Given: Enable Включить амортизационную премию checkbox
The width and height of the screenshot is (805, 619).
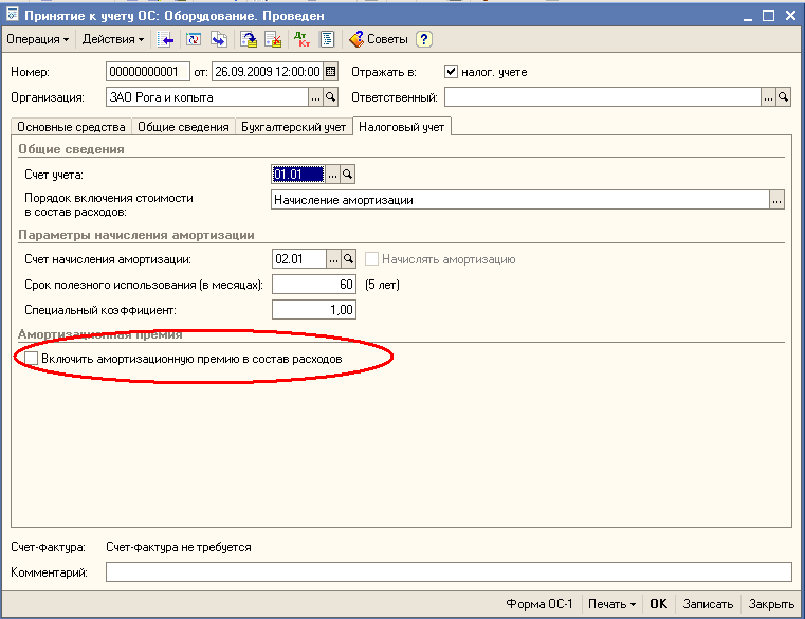Looking at the screenshot, I should 32,358.
